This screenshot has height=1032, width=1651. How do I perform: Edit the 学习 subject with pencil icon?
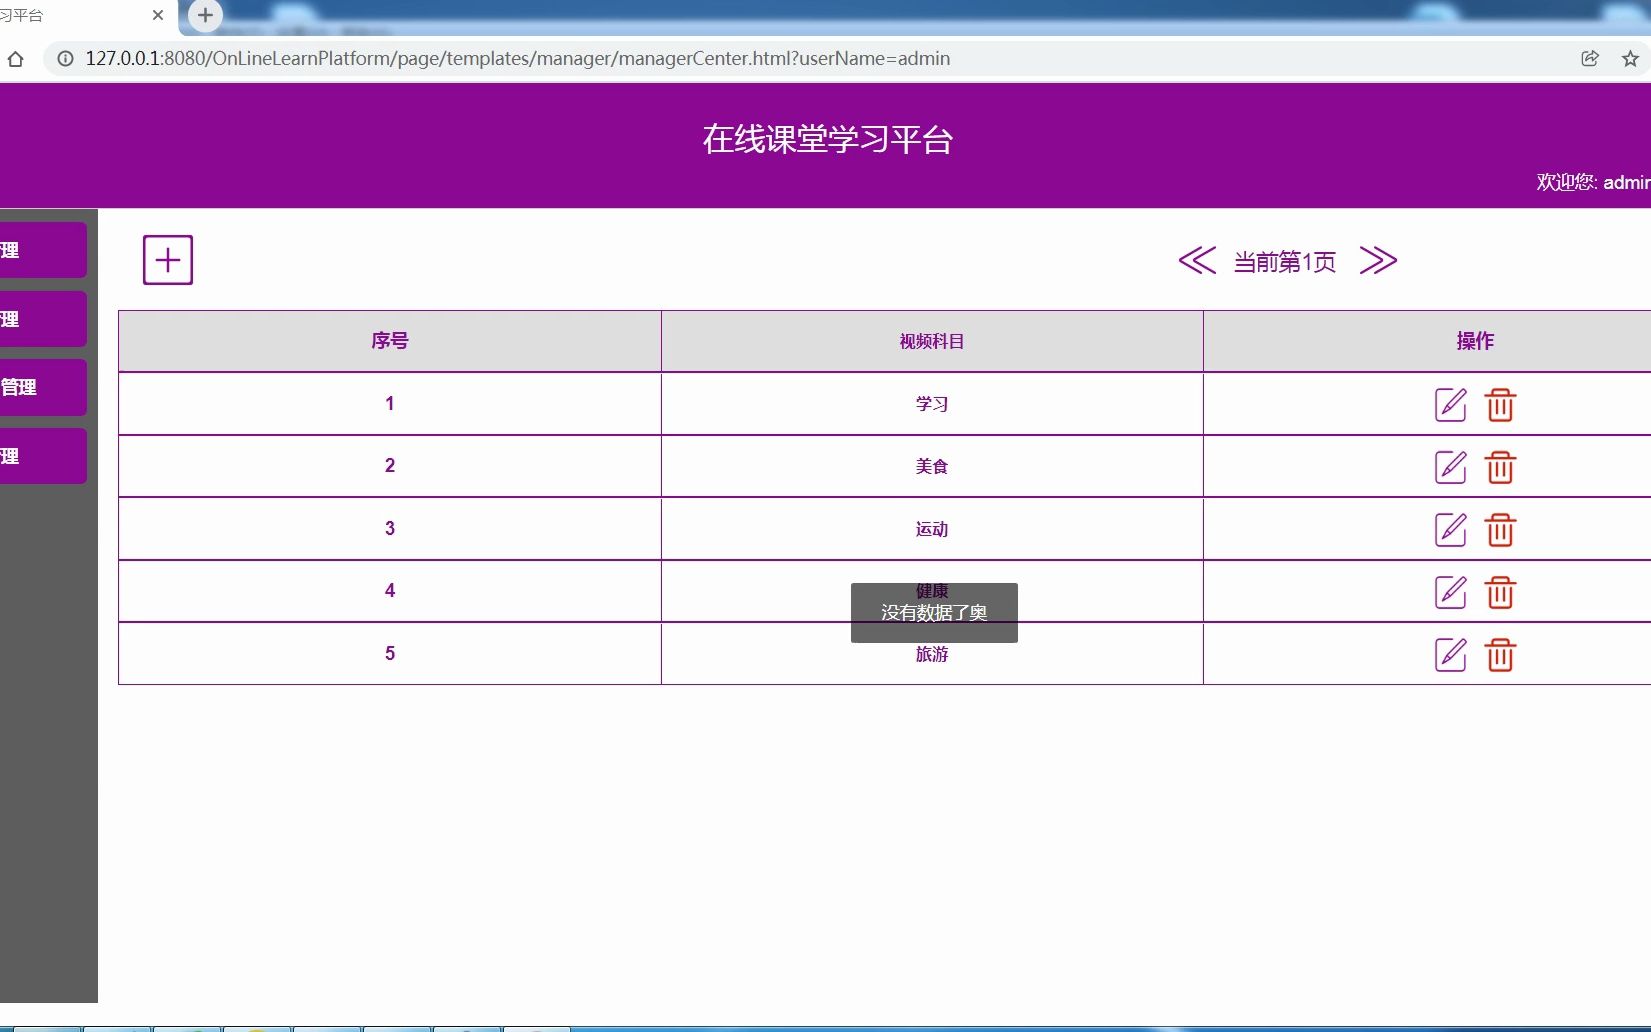[x=1450, y=405]
